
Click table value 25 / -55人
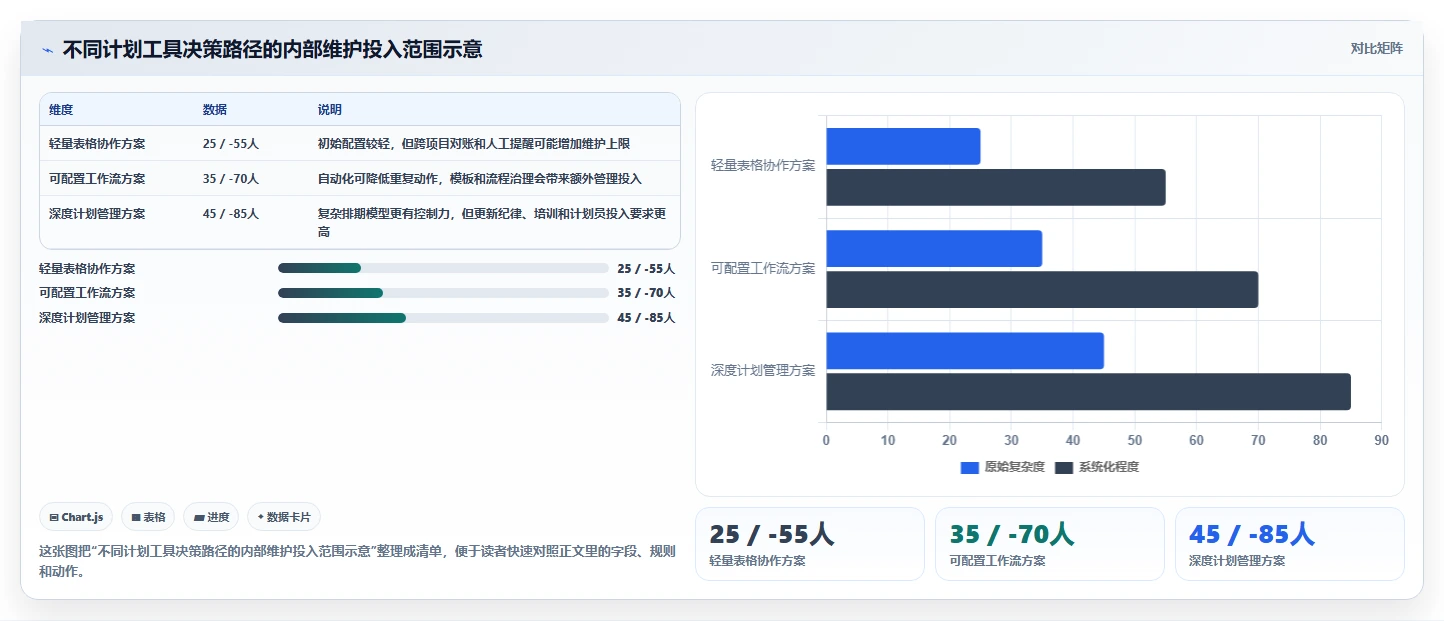[231, 144]
